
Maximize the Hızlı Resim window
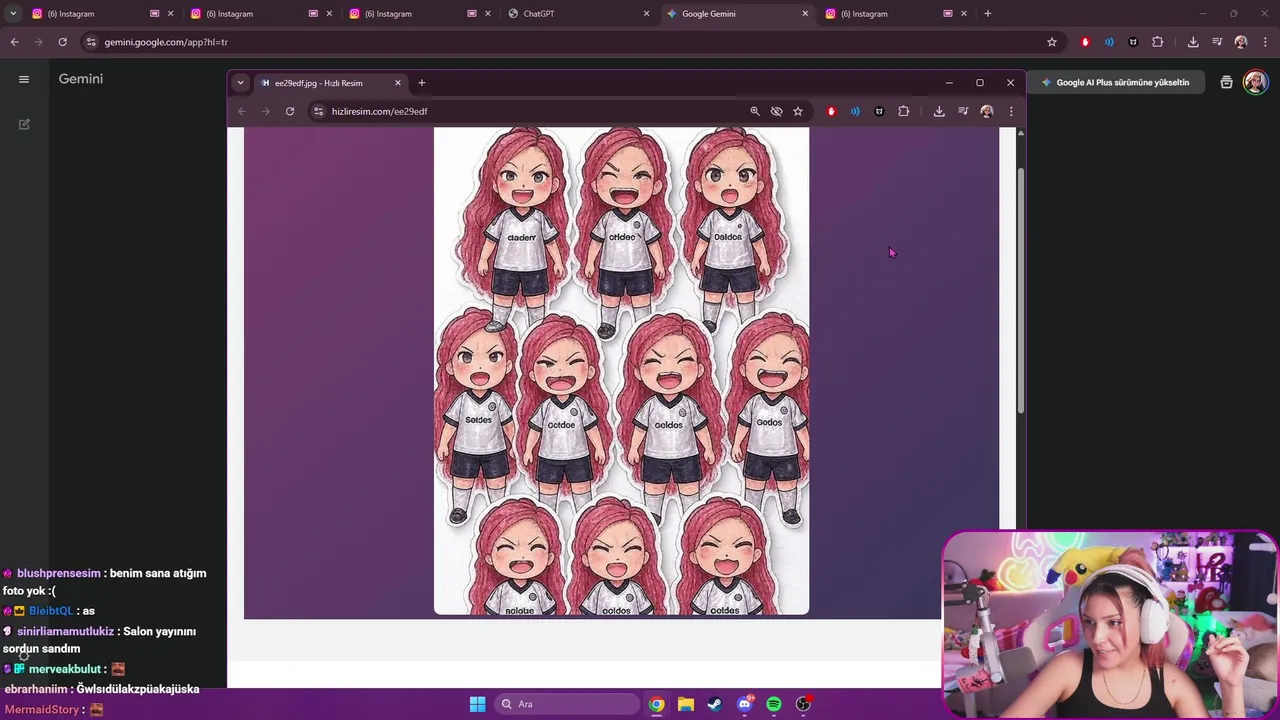[x=980, y=83]
